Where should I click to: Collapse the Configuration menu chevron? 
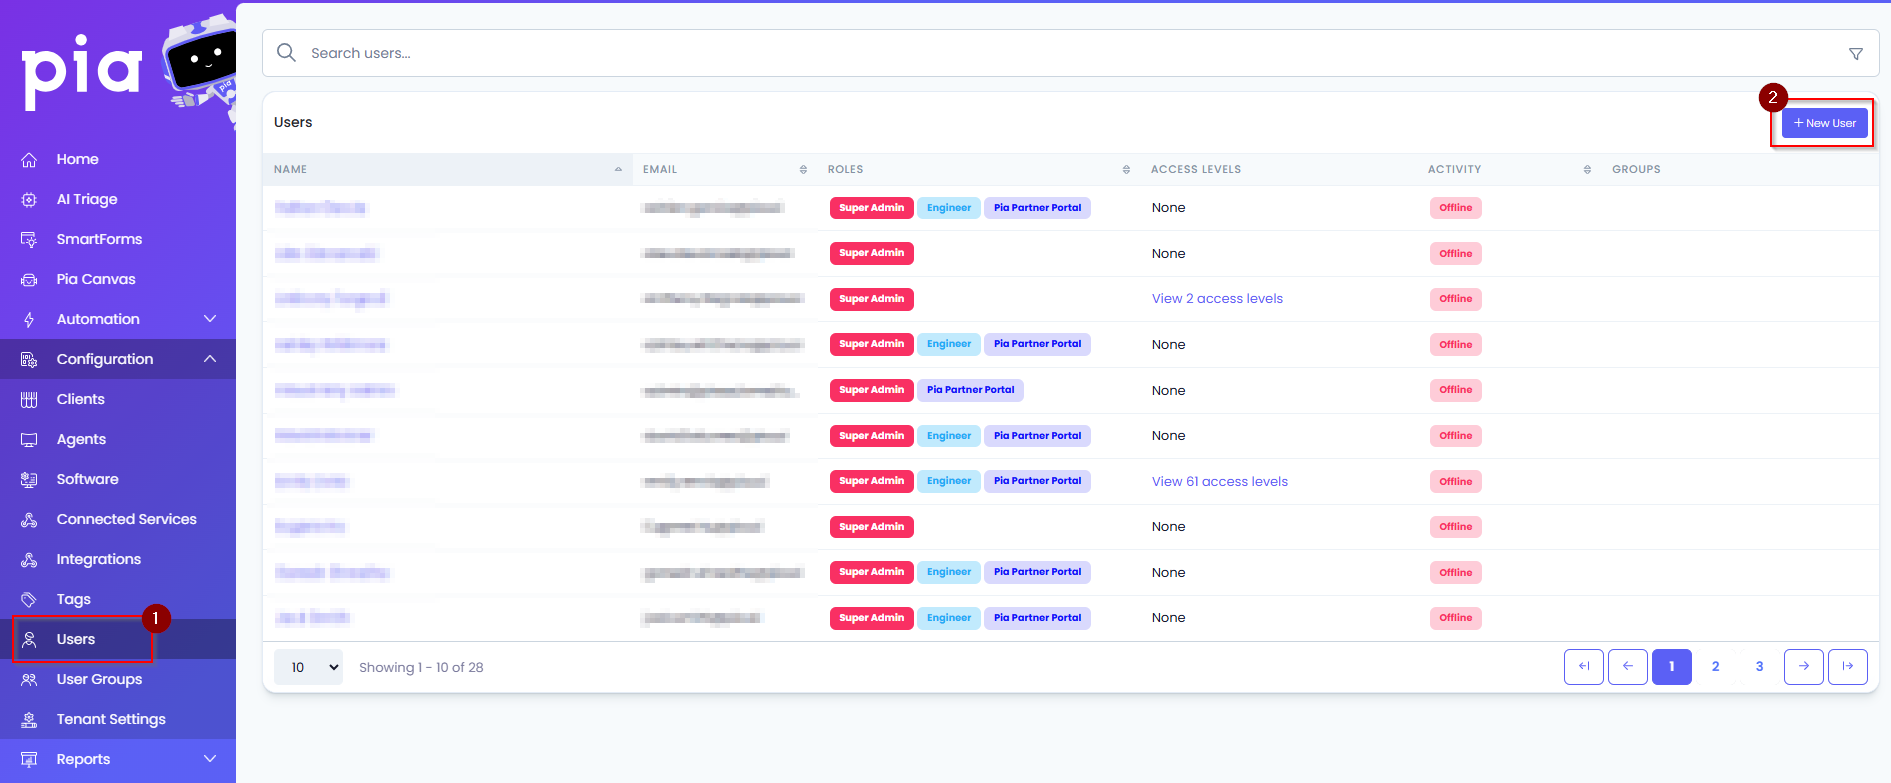point(210,359)
